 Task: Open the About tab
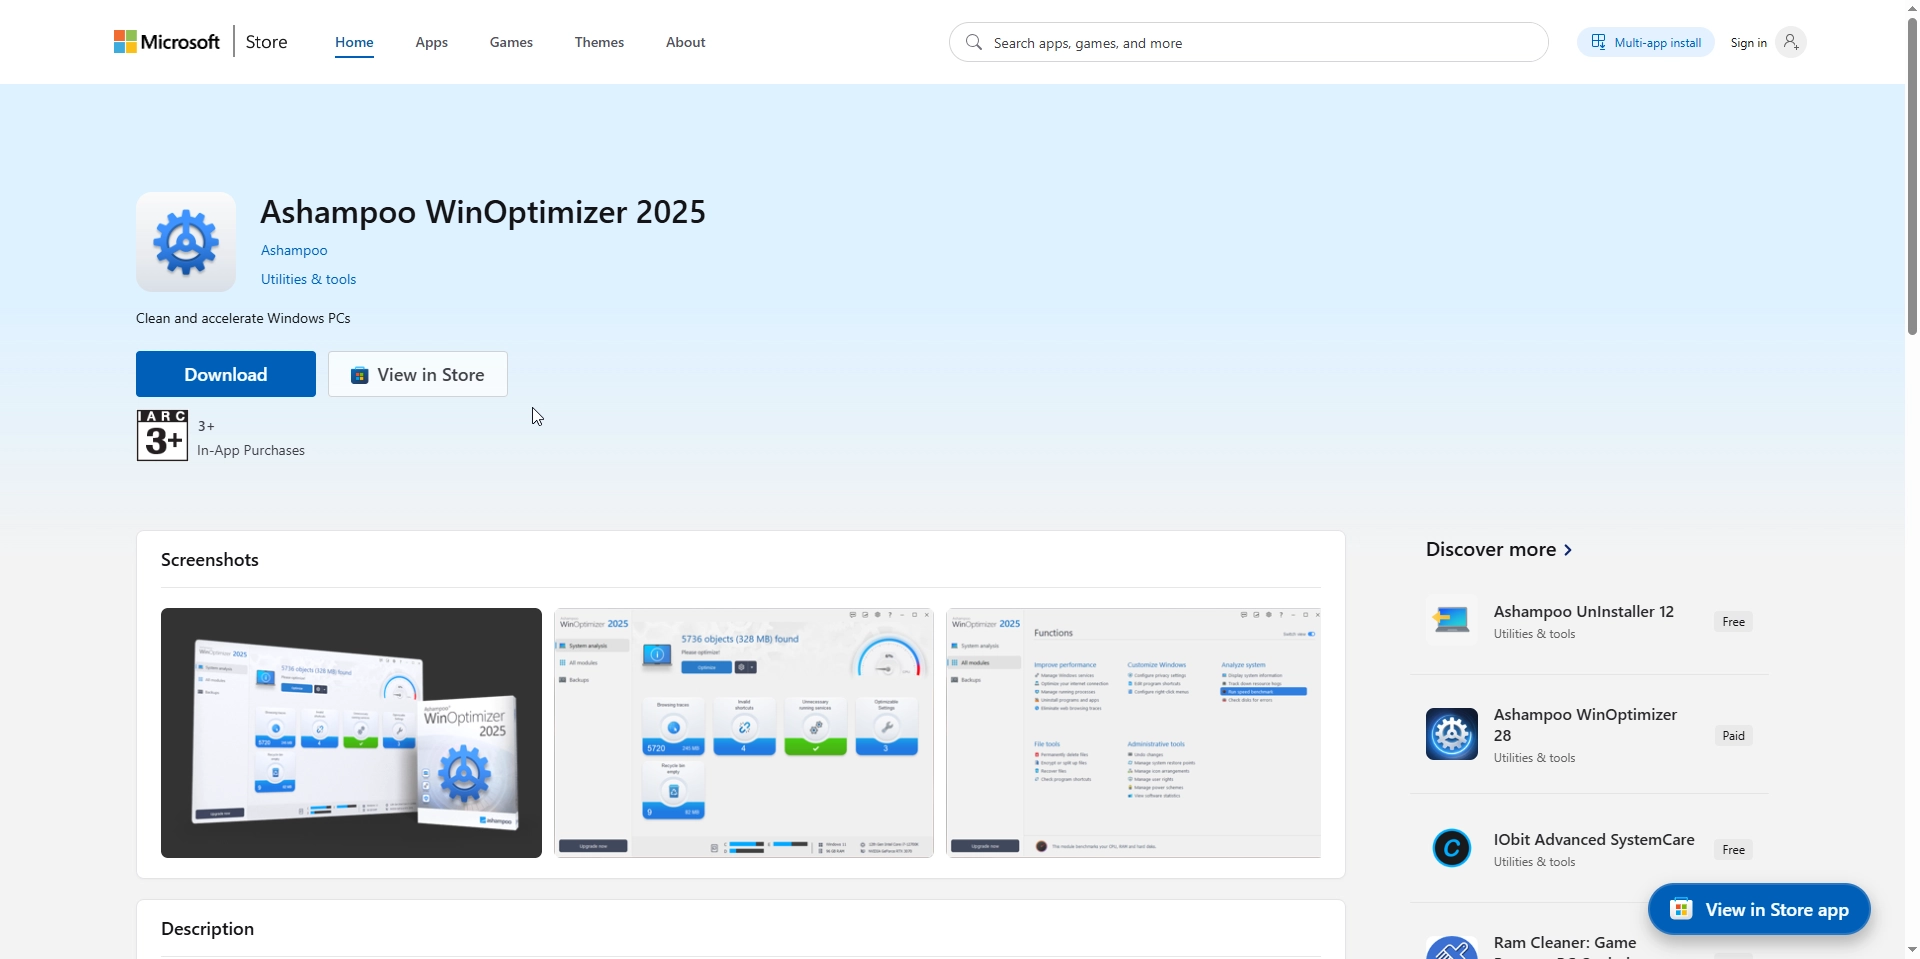click(686, 42)
